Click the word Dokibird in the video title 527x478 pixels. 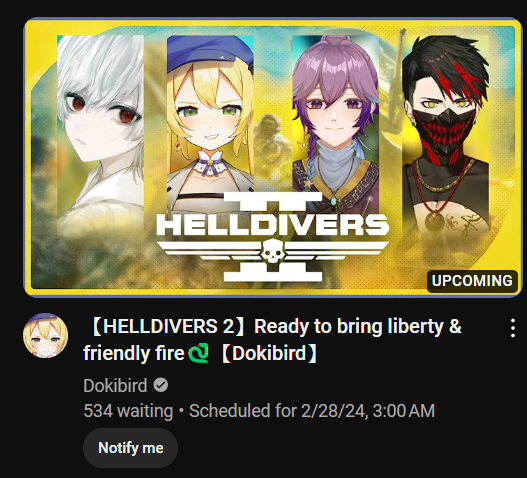click(x=269, y=353)
